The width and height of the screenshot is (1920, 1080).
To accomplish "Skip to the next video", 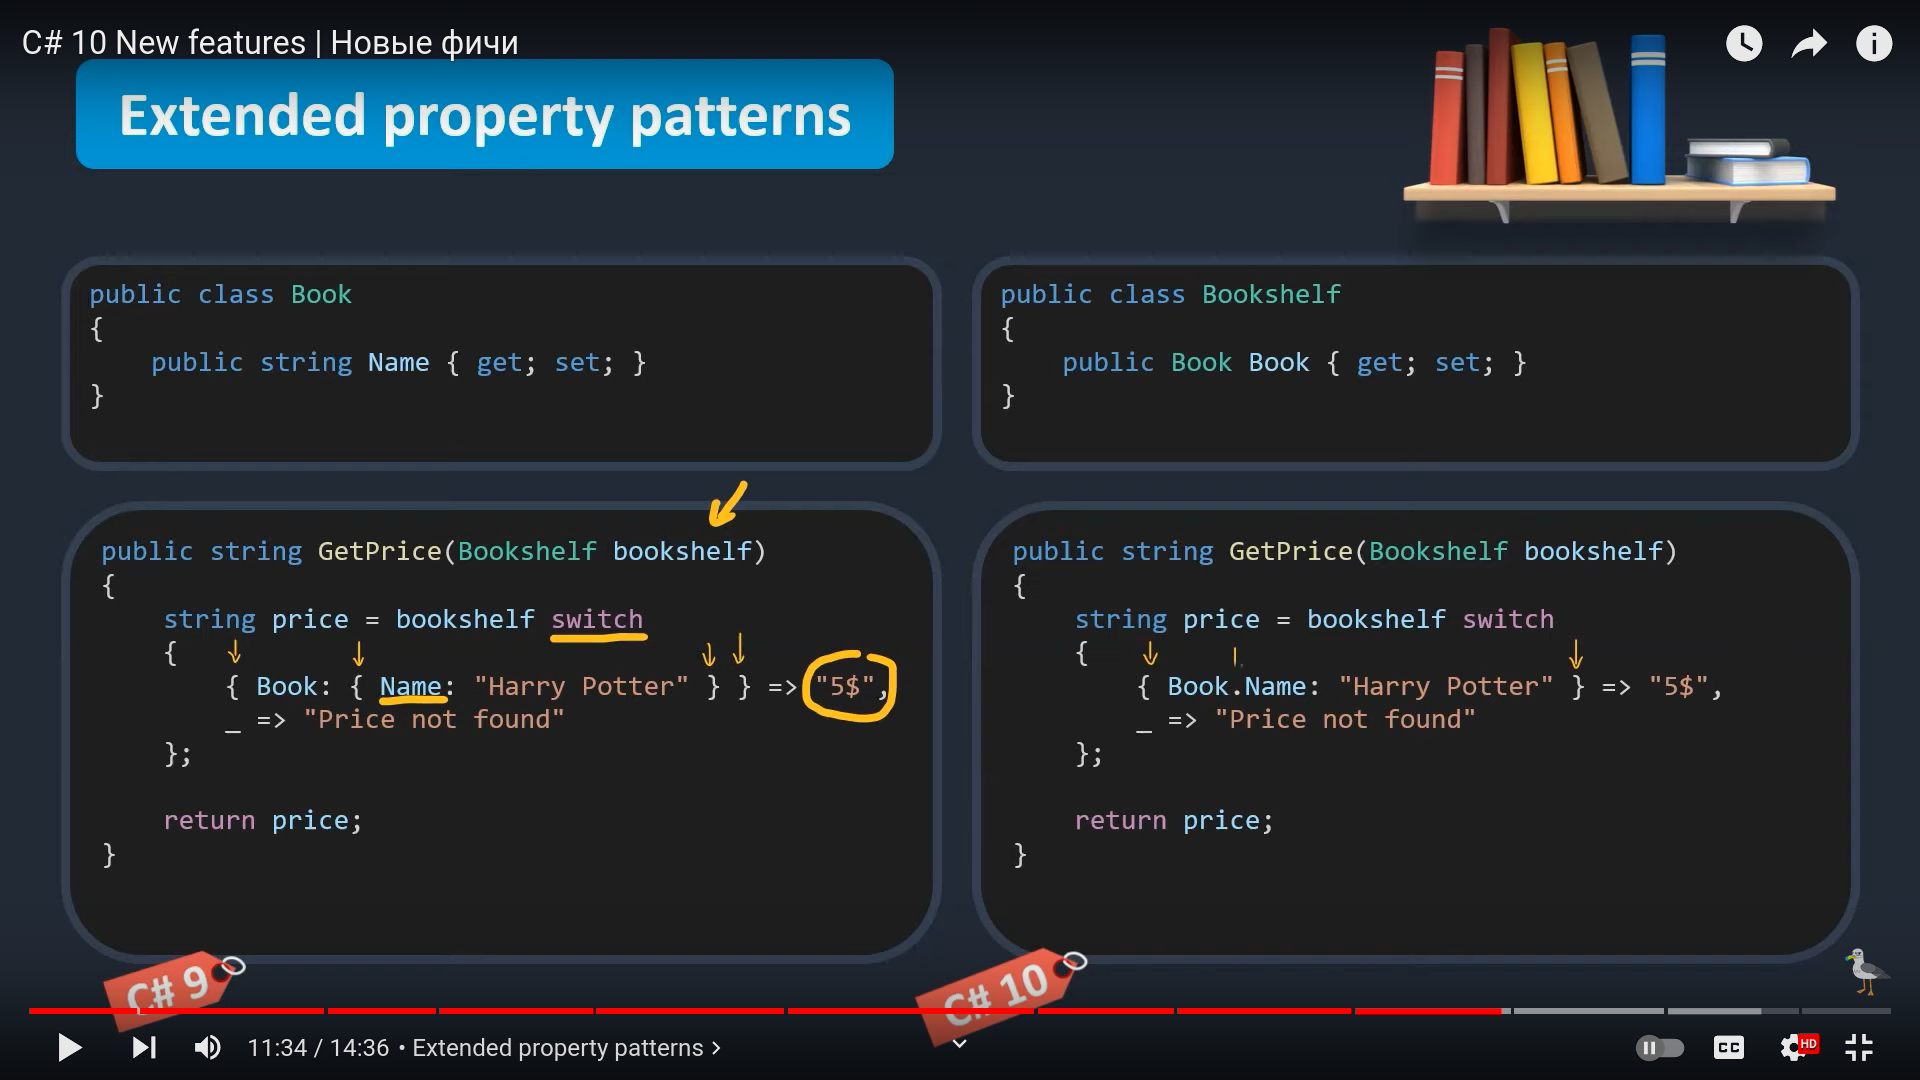I will 144,1047.
